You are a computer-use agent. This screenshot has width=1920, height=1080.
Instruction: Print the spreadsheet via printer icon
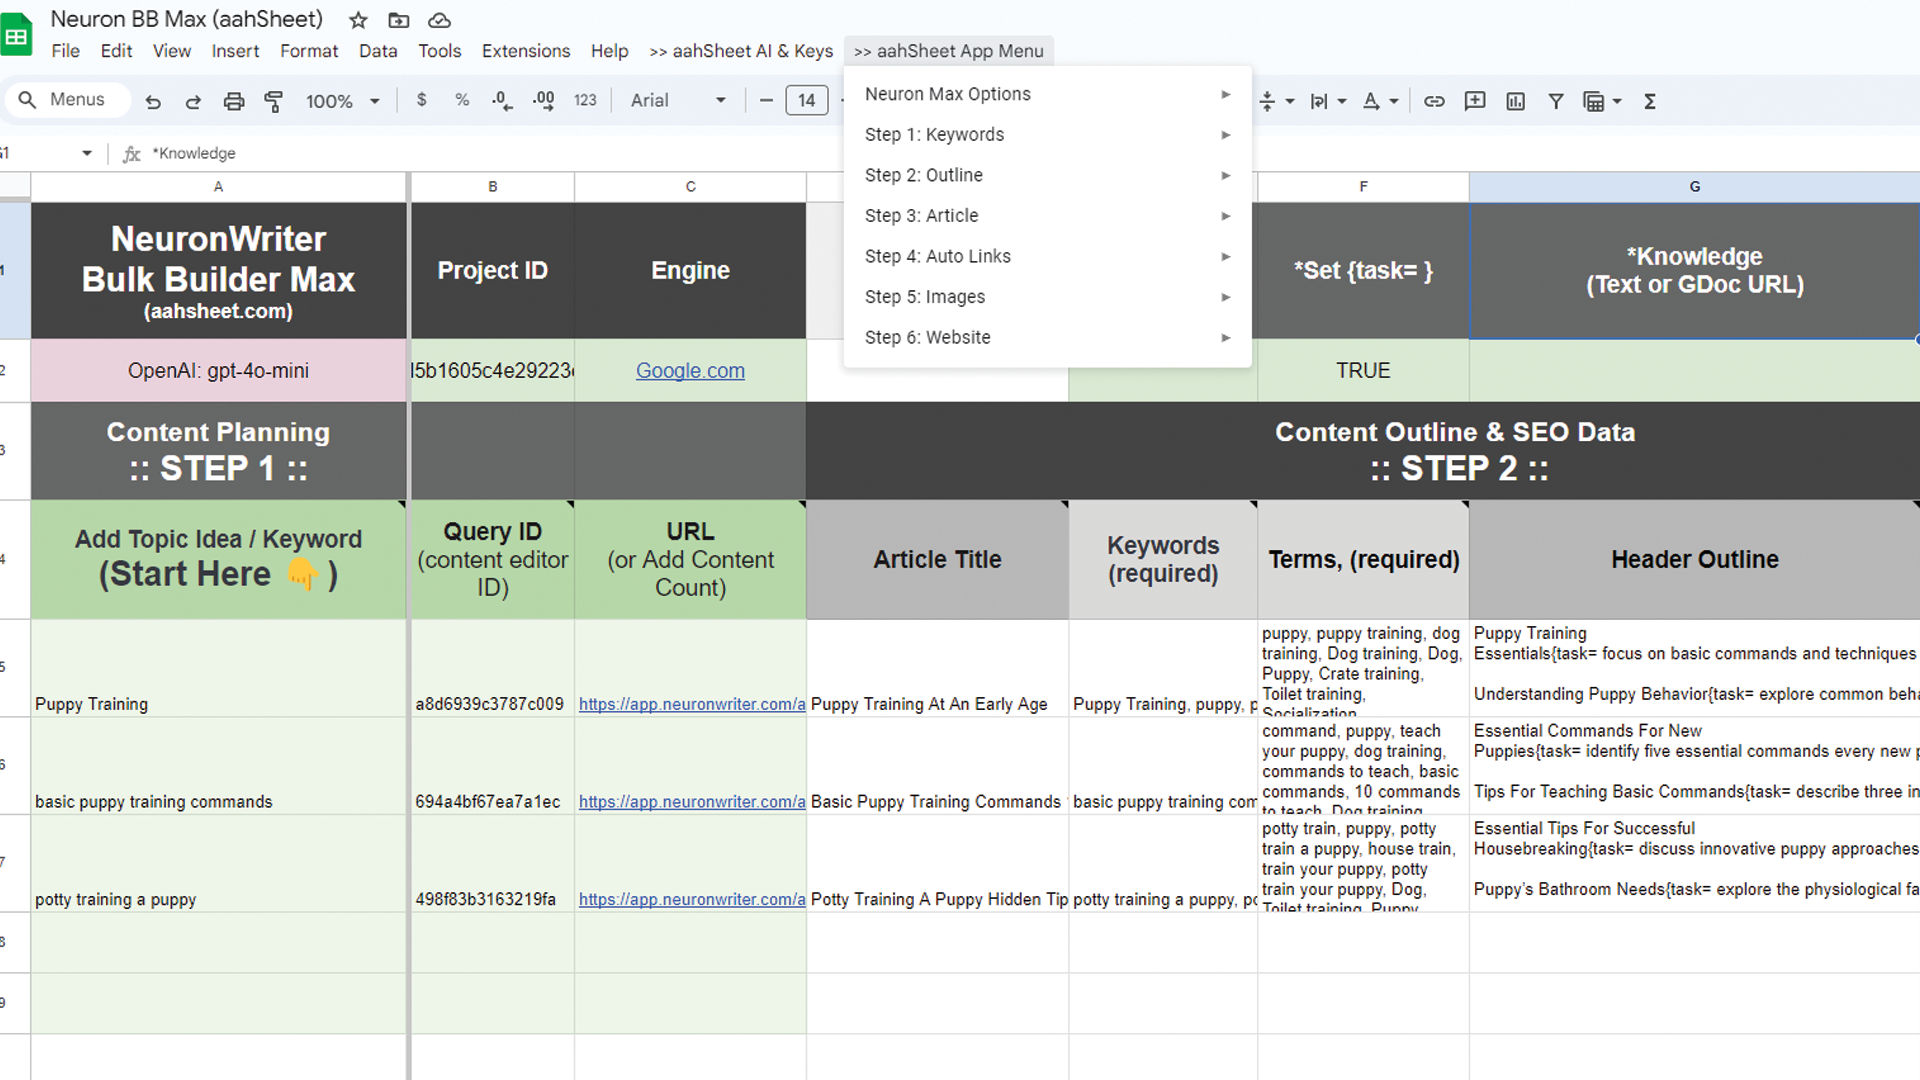coord(234,101)
